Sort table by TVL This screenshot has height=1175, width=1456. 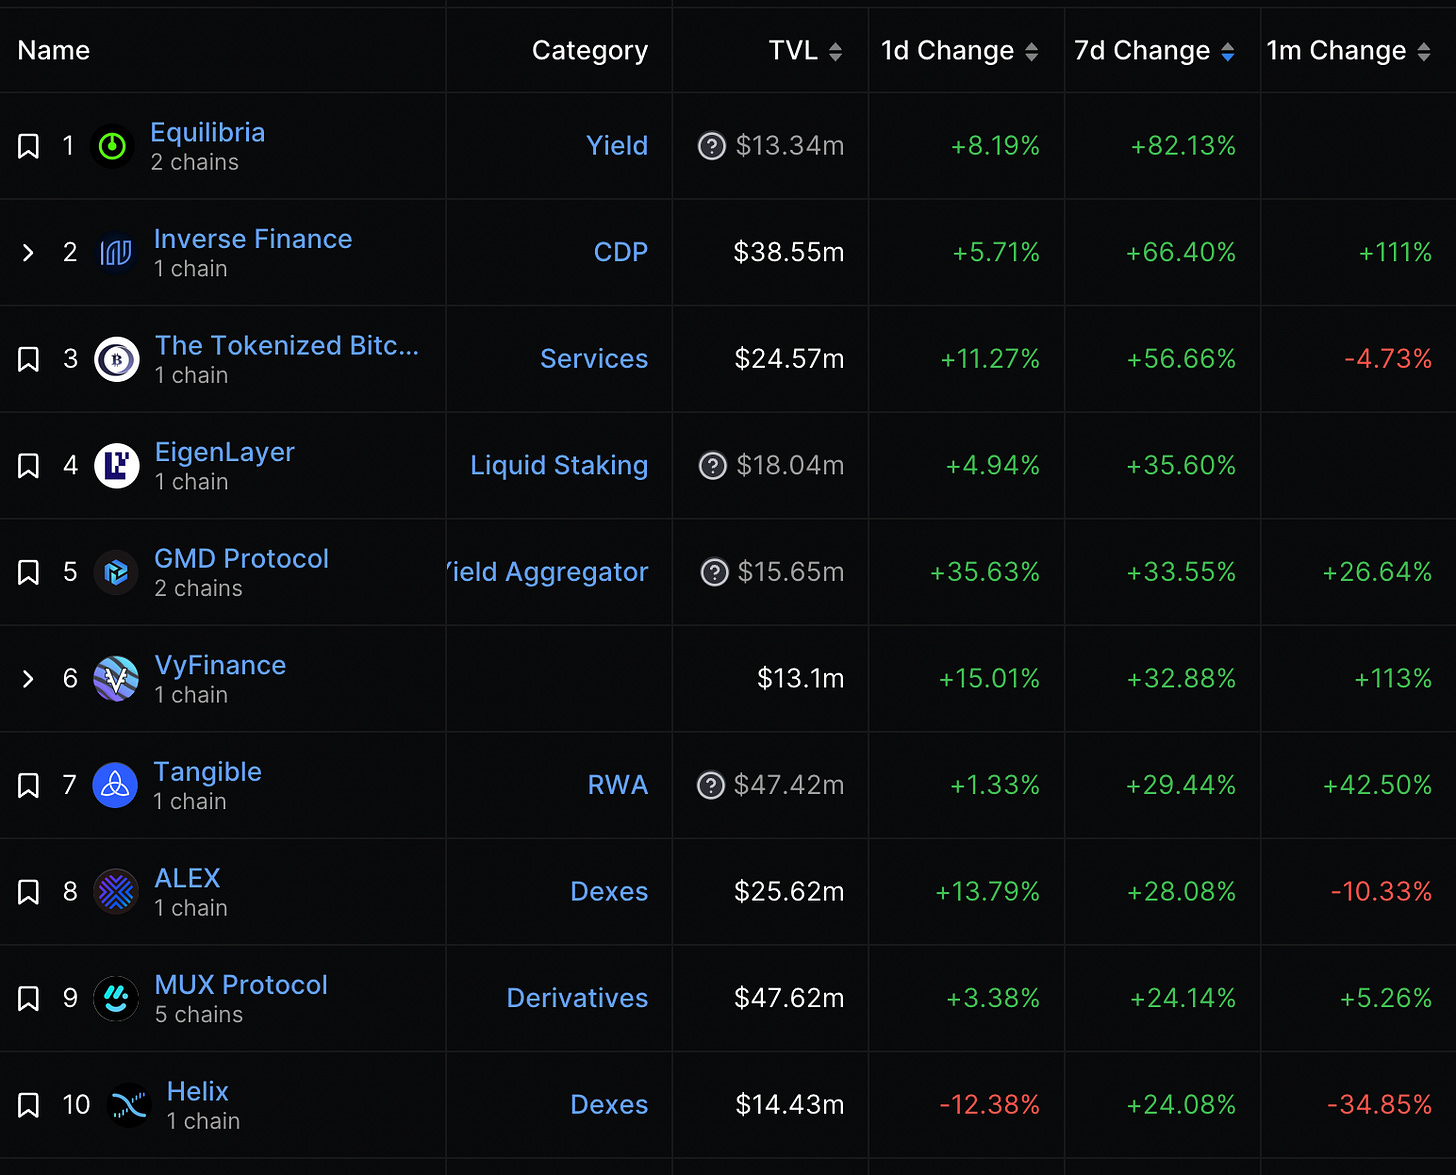coord(835,51)
